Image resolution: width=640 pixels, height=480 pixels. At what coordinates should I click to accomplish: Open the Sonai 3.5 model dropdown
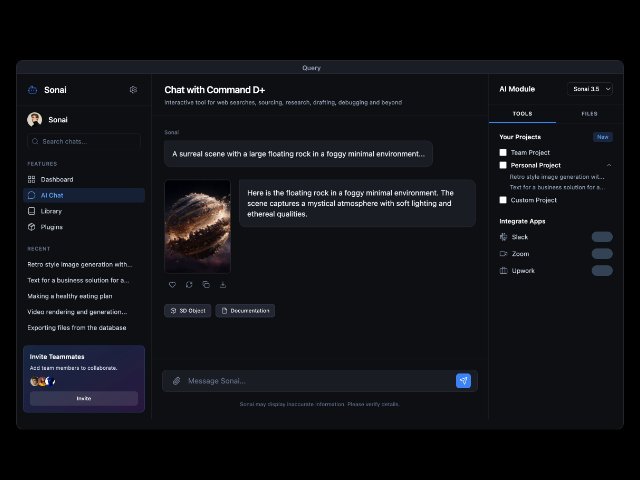tap(590, 89)
